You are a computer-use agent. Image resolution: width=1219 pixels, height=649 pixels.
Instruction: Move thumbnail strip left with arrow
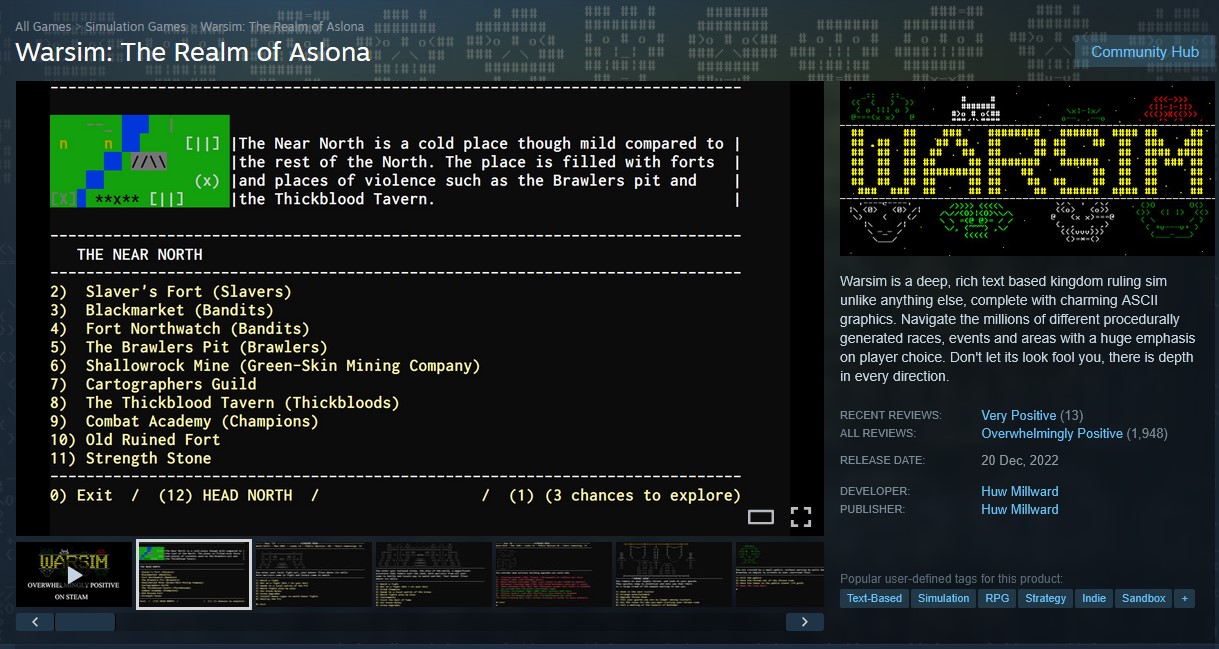[x=35, y=622]
